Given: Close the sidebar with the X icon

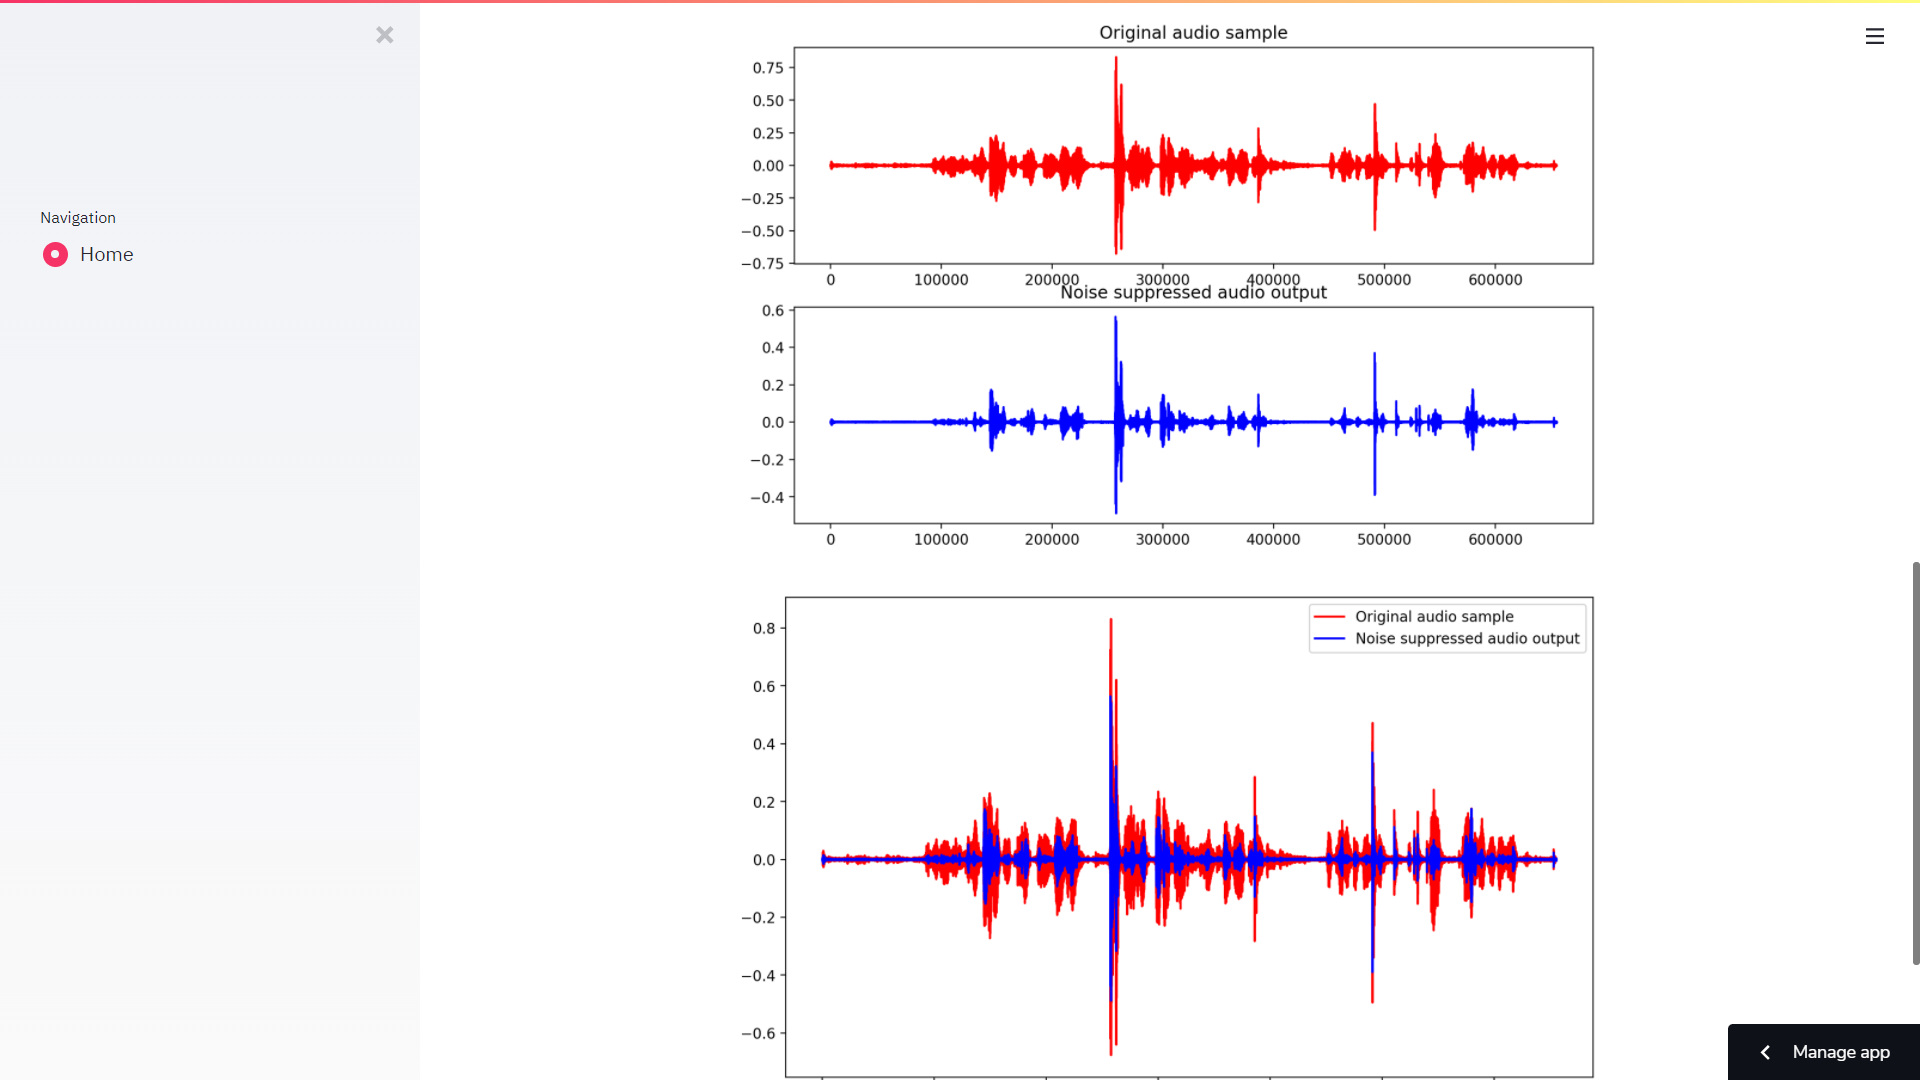Looking at the screenshot, I should 385,35.
